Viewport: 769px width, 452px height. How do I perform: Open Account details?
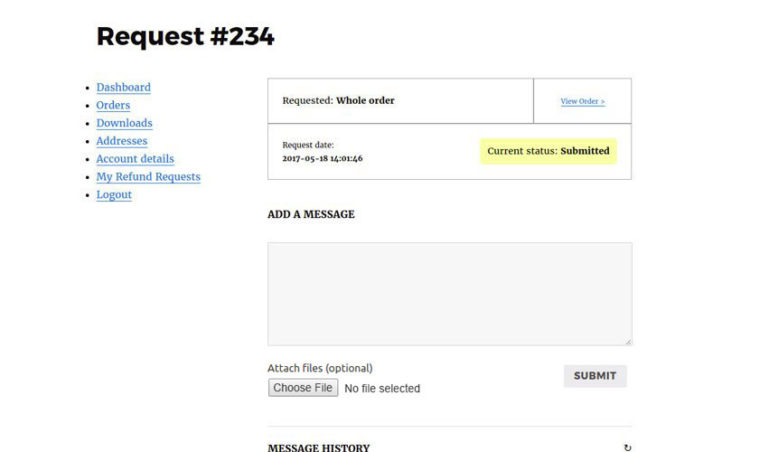tap(135, 159)
